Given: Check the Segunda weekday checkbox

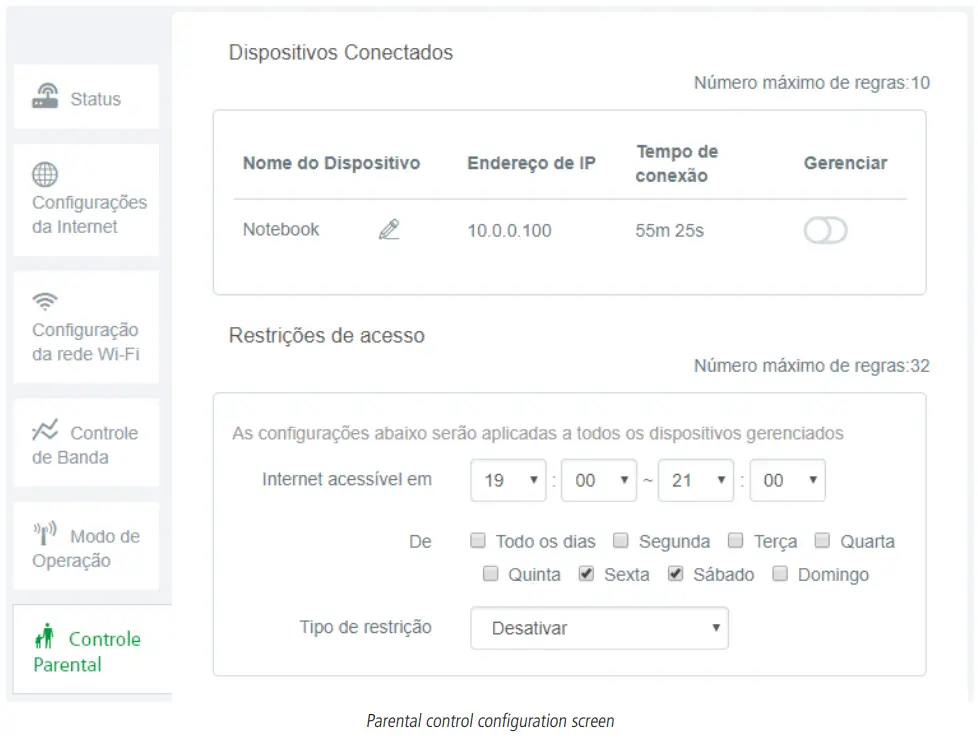Looking at the screenshot, I should point(621,540).
